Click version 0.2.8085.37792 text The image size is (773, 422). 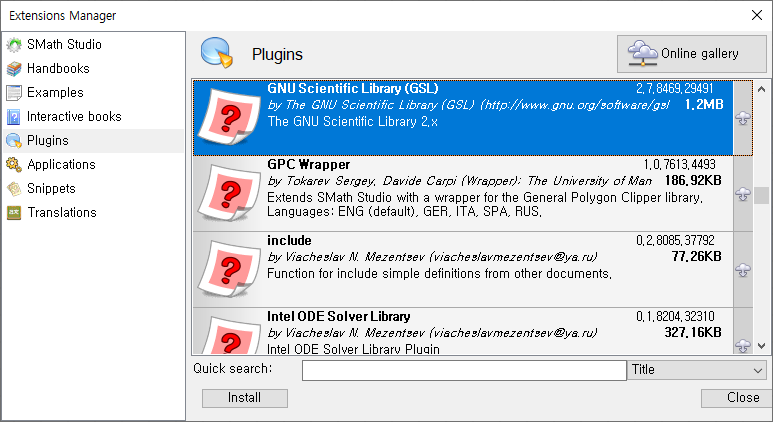[x=675, y=241]
